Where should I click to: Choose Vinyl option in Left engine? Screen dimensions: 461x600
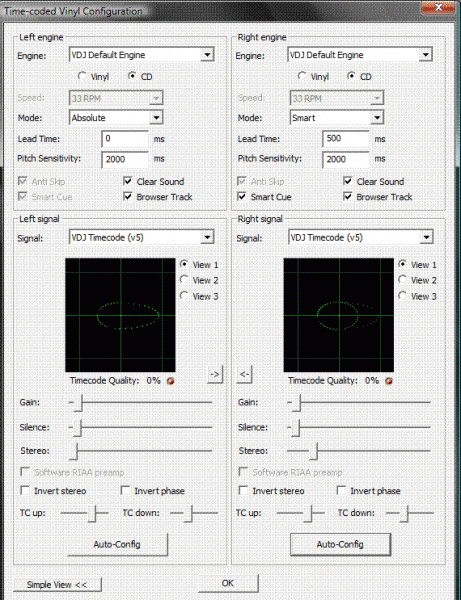point(82,76)
